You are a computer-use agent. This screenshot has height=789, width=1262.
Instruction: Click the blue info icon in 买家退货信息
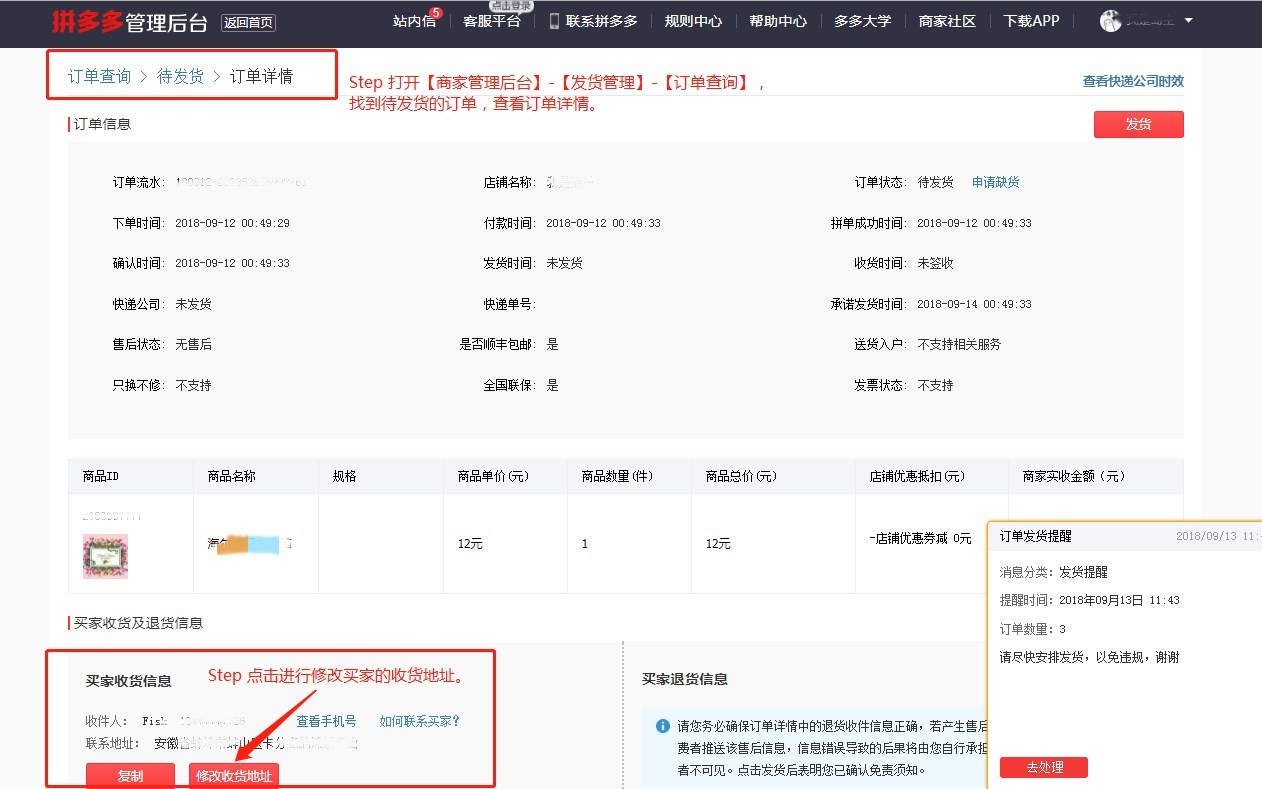click(x=662, y=727)
